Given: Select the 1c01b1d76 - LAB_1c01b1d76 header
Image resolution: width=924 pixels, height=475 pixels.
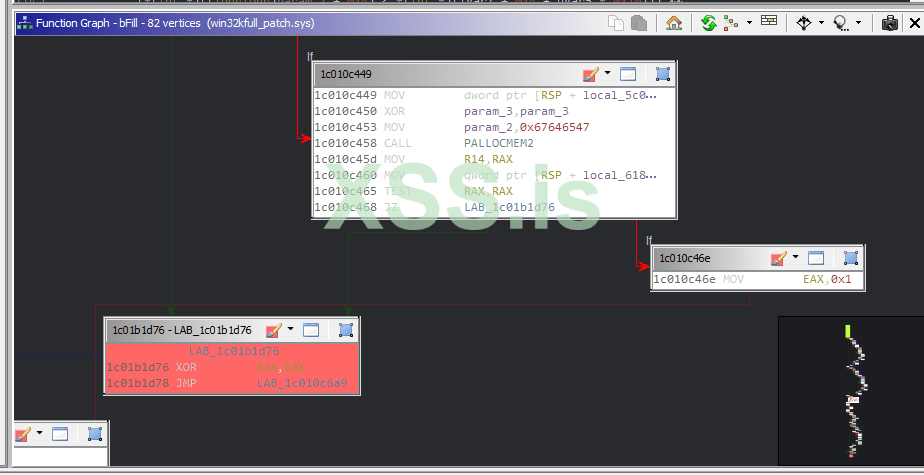Looking at the screenshot, I should point(232,330).
